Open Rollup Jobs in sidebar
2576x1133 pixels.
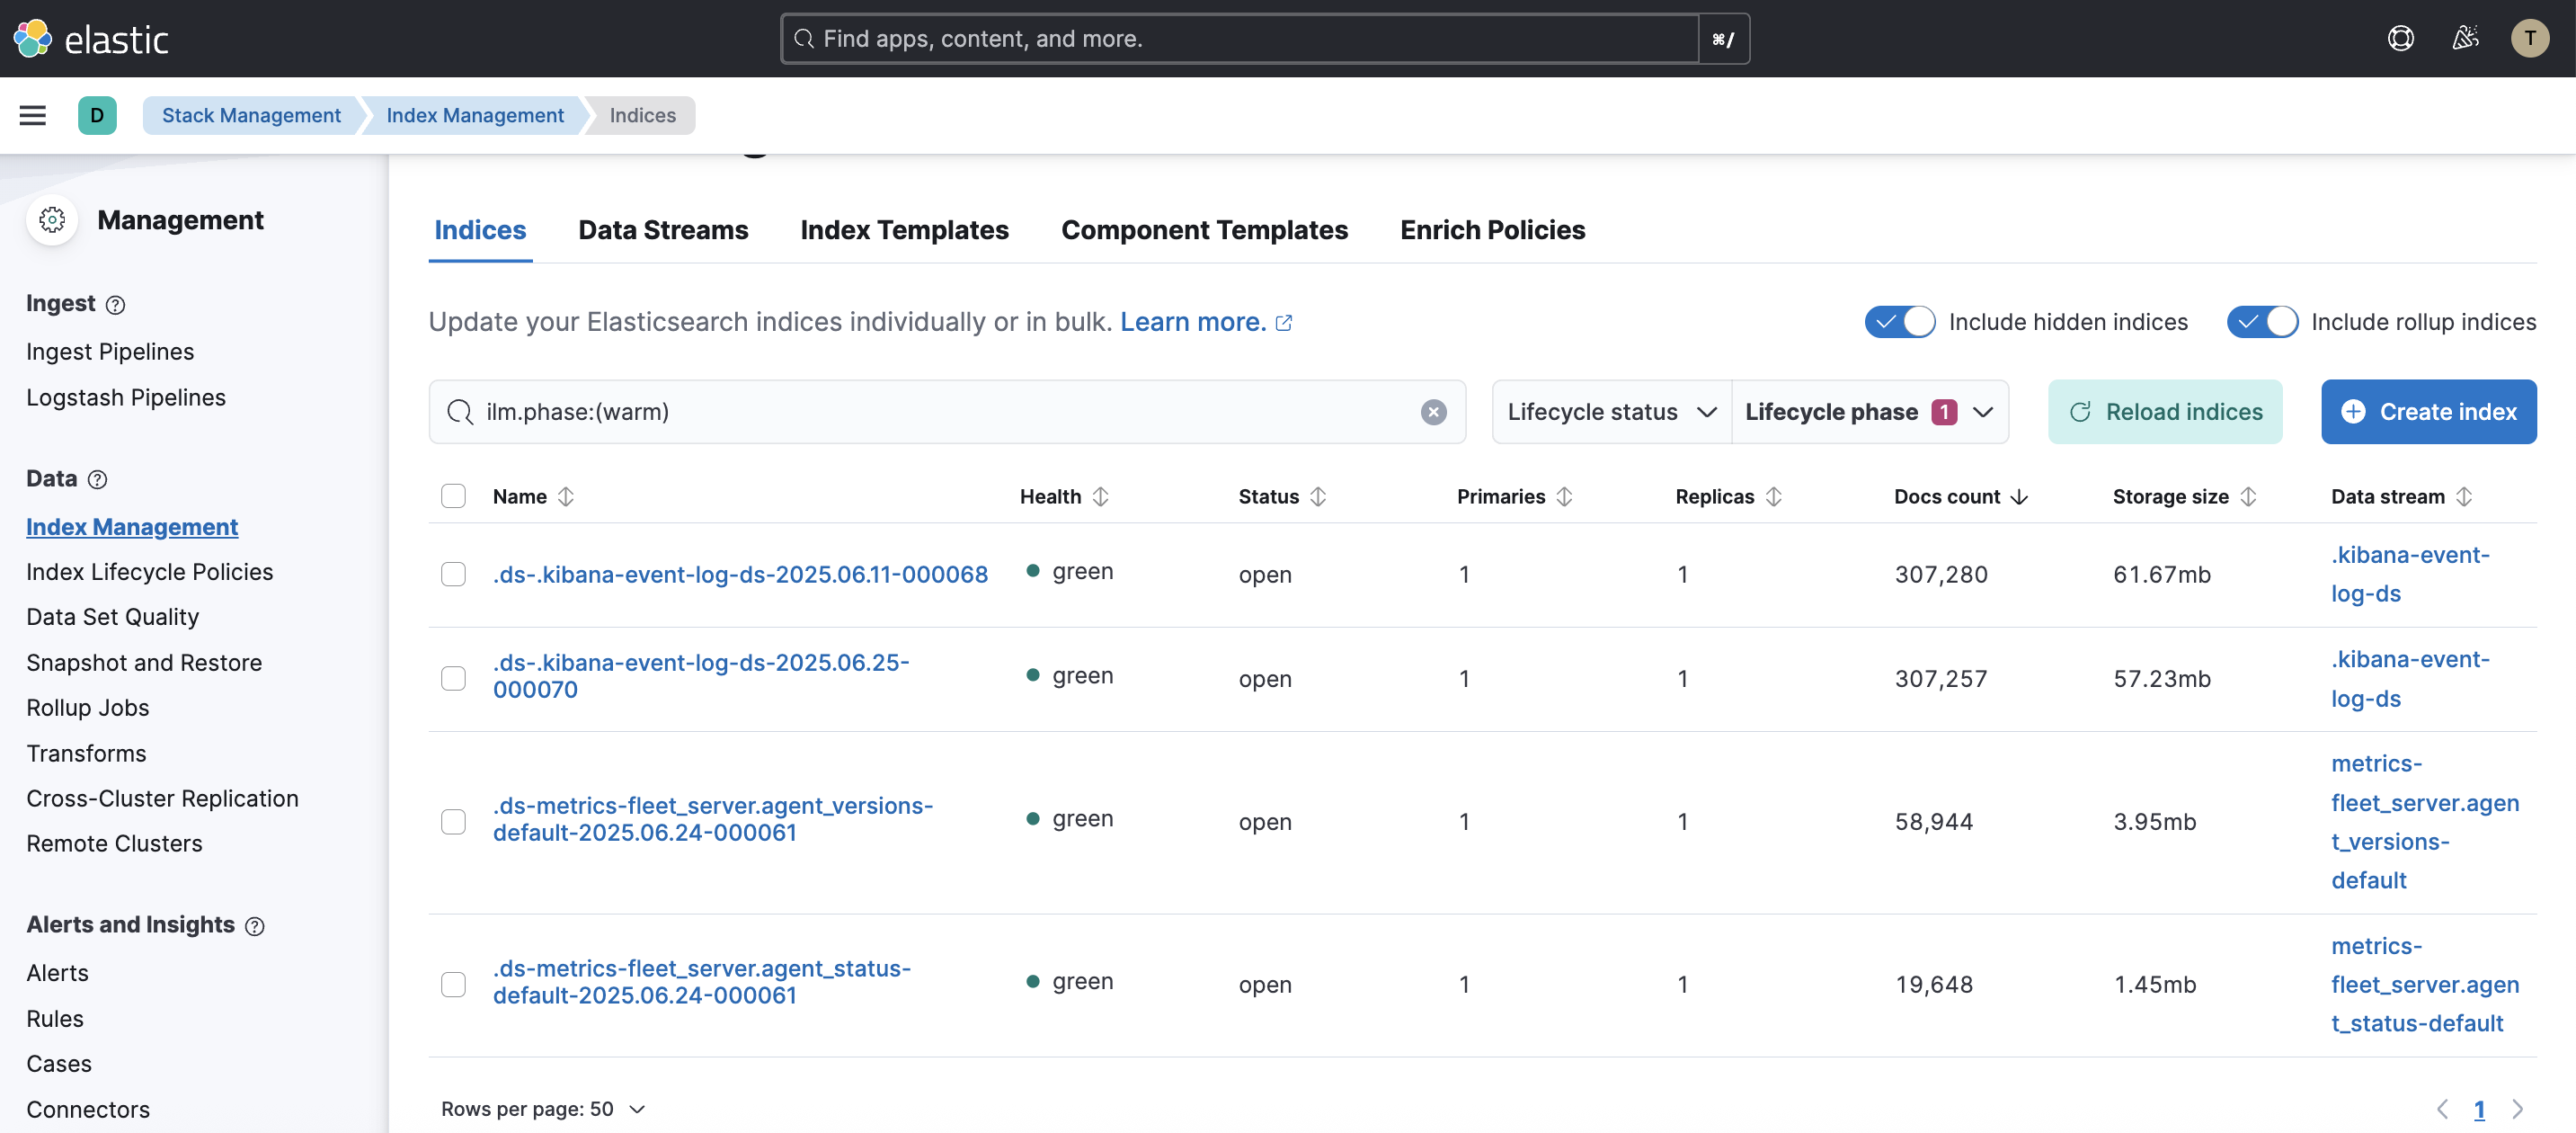88,708
